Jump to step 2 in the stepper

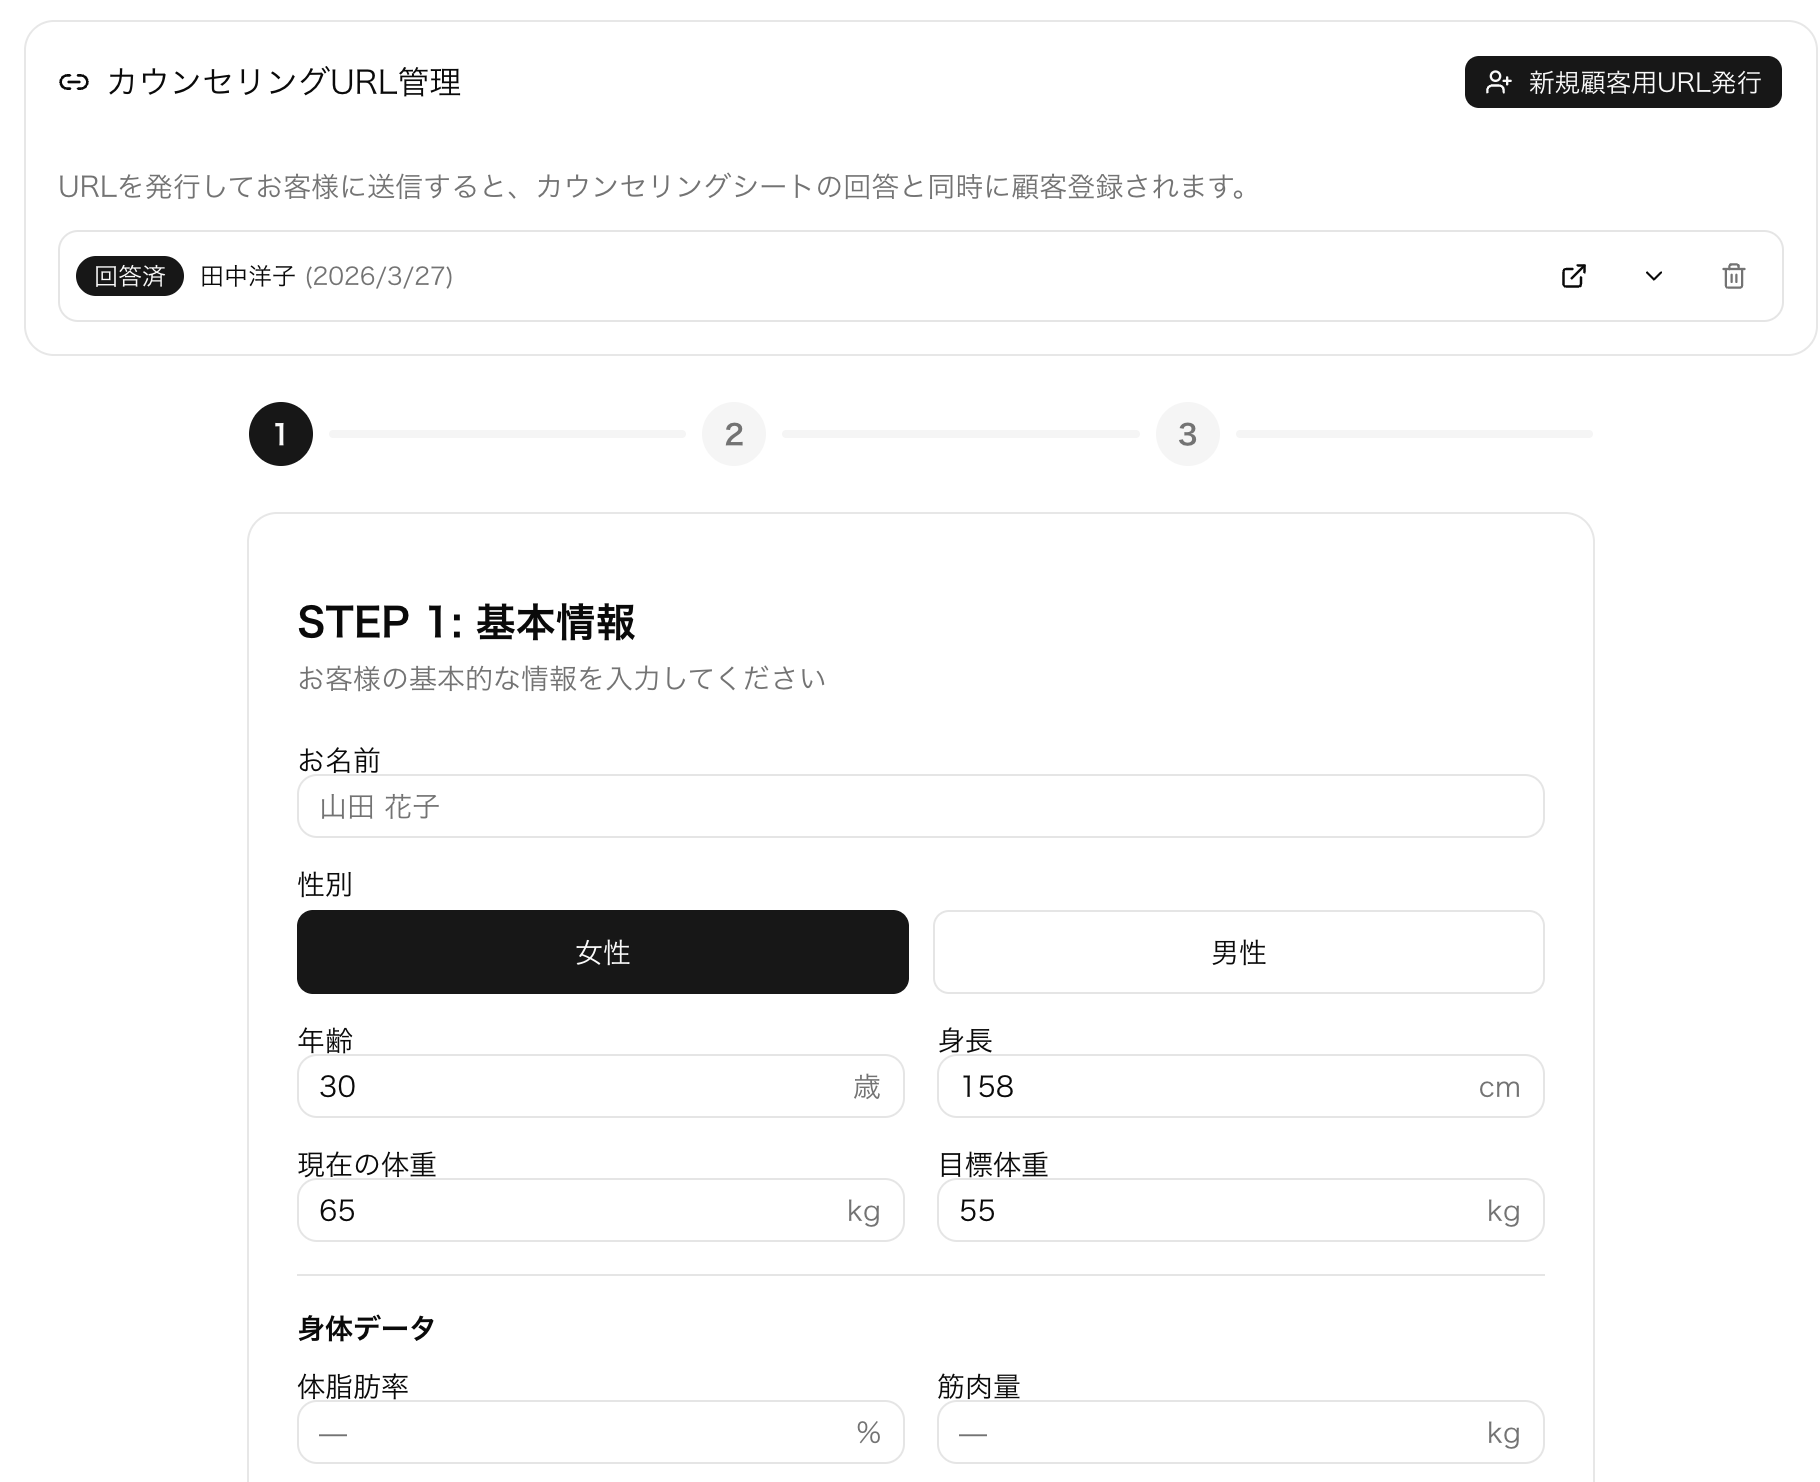tap(733, 434)
